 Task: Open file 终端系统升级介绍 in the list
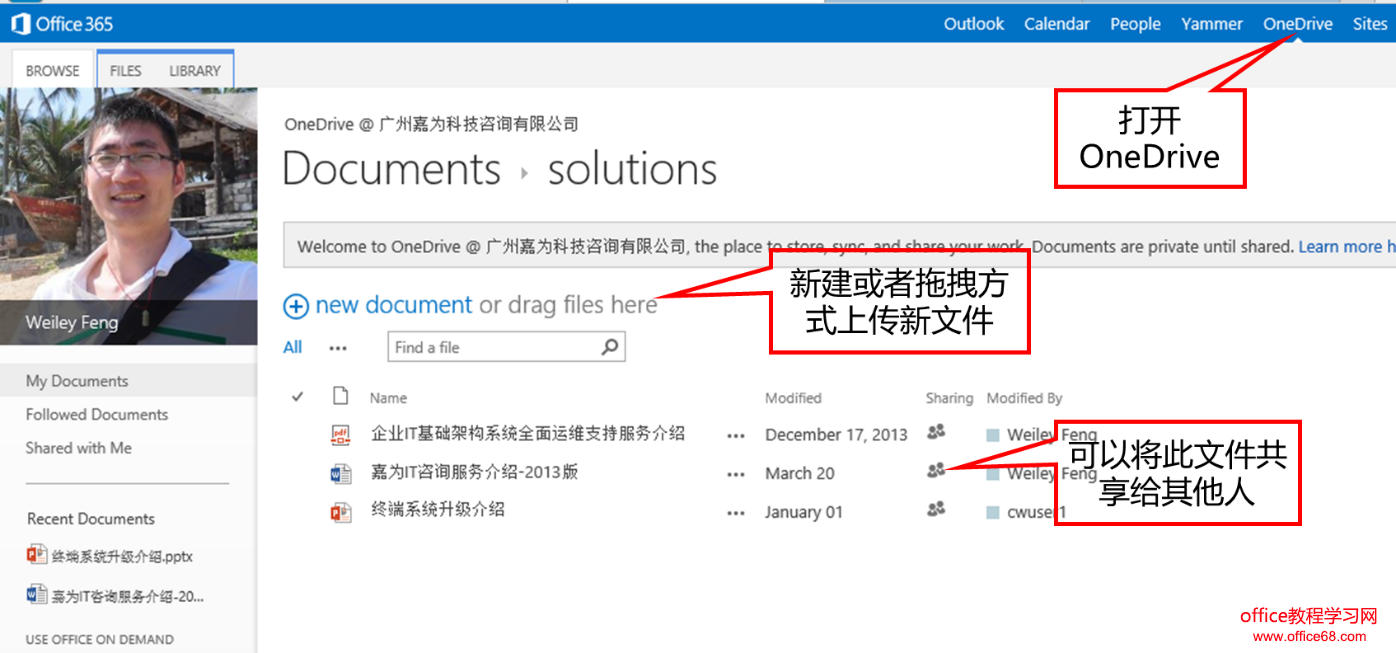point(438,510)
